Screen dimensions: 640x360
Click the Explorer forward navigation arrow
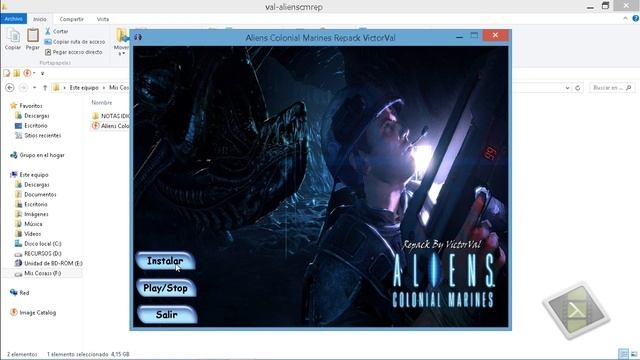23,88
